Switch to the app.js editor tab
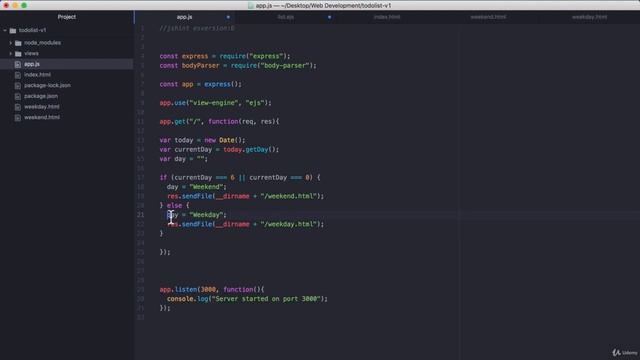The width and height of the screenshot is (640, 360). (x=184, y=17)
